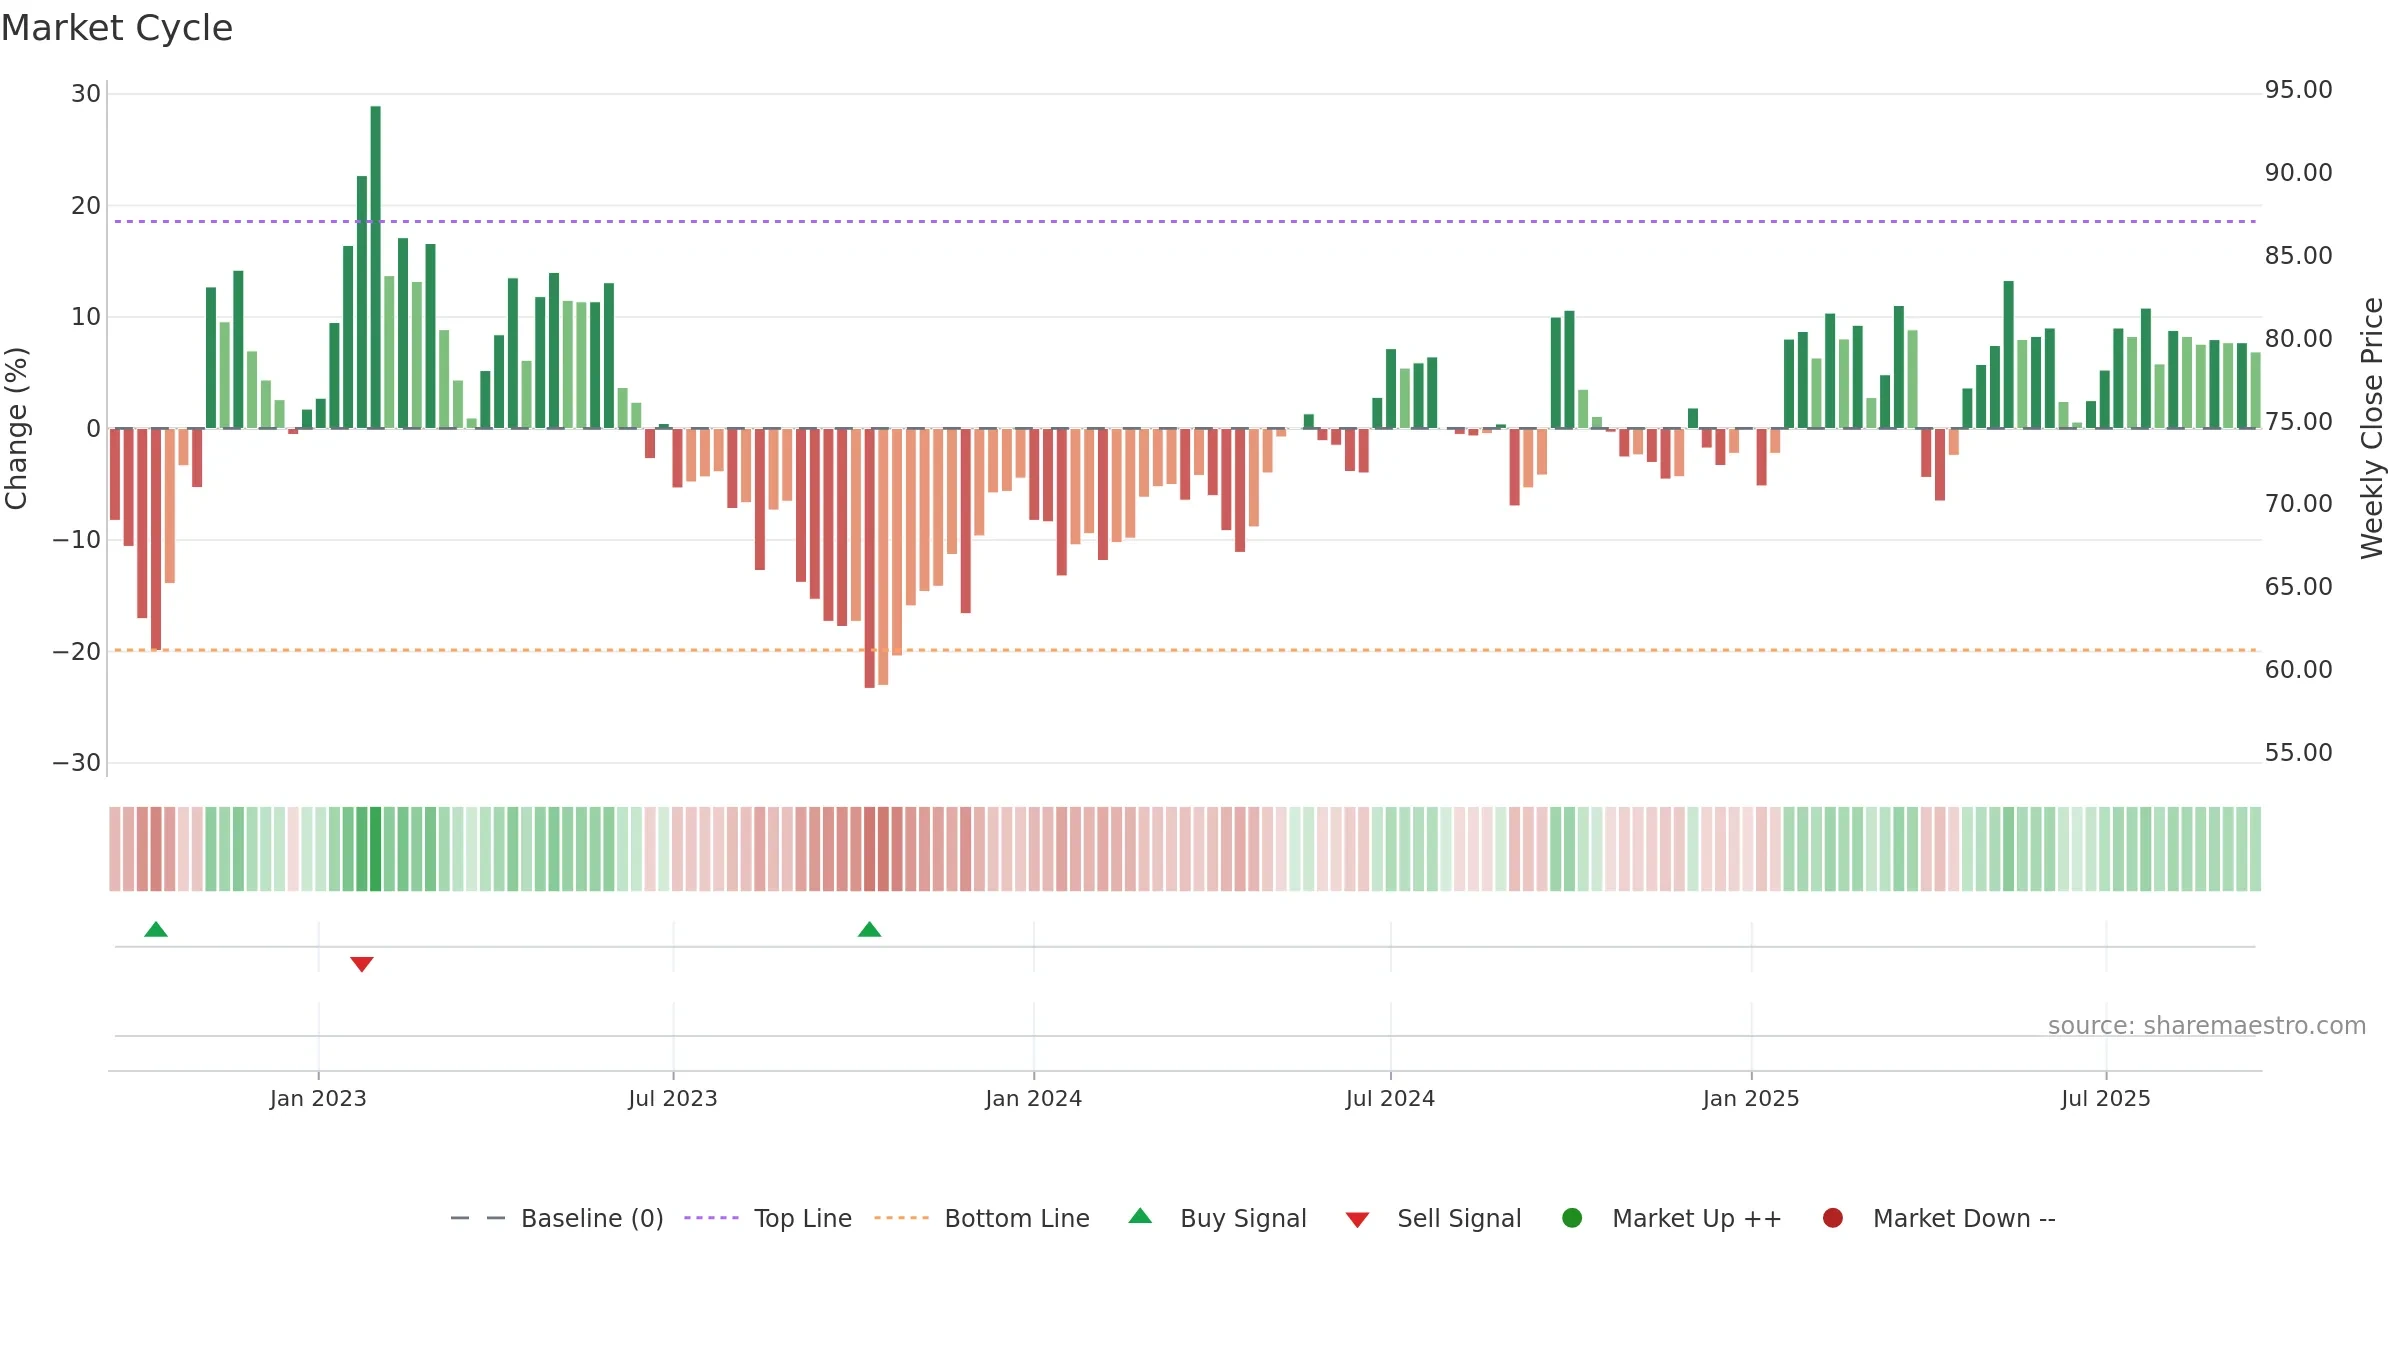Click the −30 tick on change axis
Viewport: 2400px width, 1350px height.
point(77,763)
